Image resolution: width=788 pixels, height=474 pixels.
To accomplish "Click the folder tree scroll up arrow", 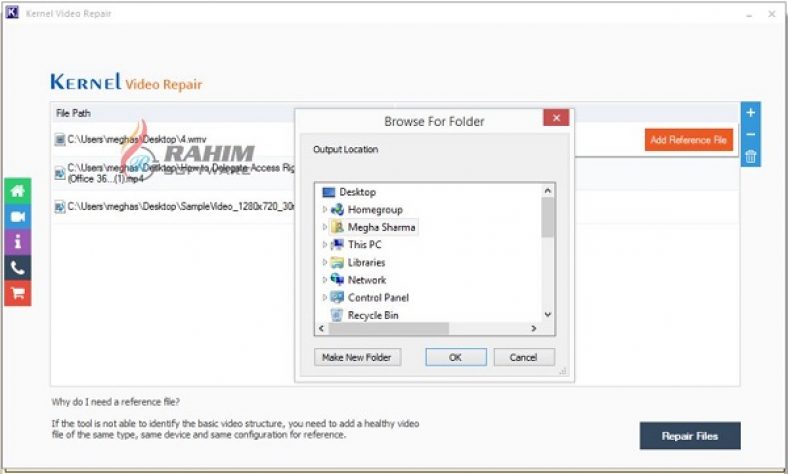I will pyautogui.click(x=547, y=191).
